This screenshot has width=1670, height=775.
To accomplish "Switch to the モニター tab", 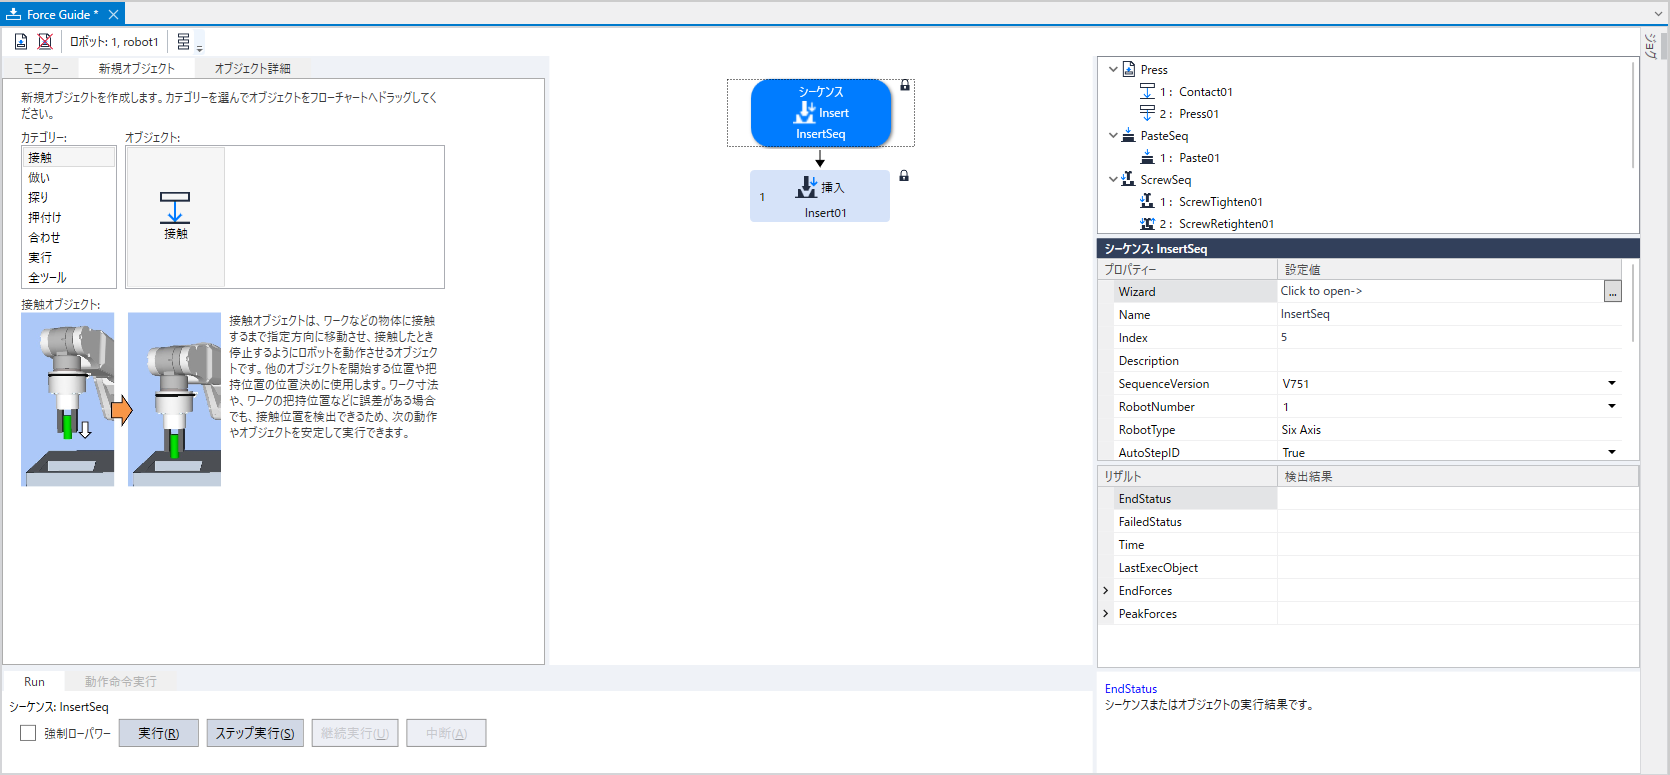I will click(x=41, y=68).
